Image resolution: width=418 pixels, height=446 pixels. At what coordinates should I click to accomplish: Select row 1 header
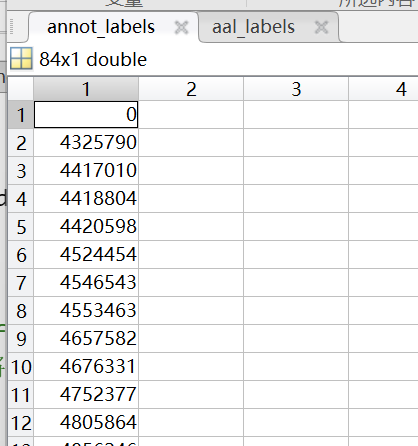(x=21, y=115)
